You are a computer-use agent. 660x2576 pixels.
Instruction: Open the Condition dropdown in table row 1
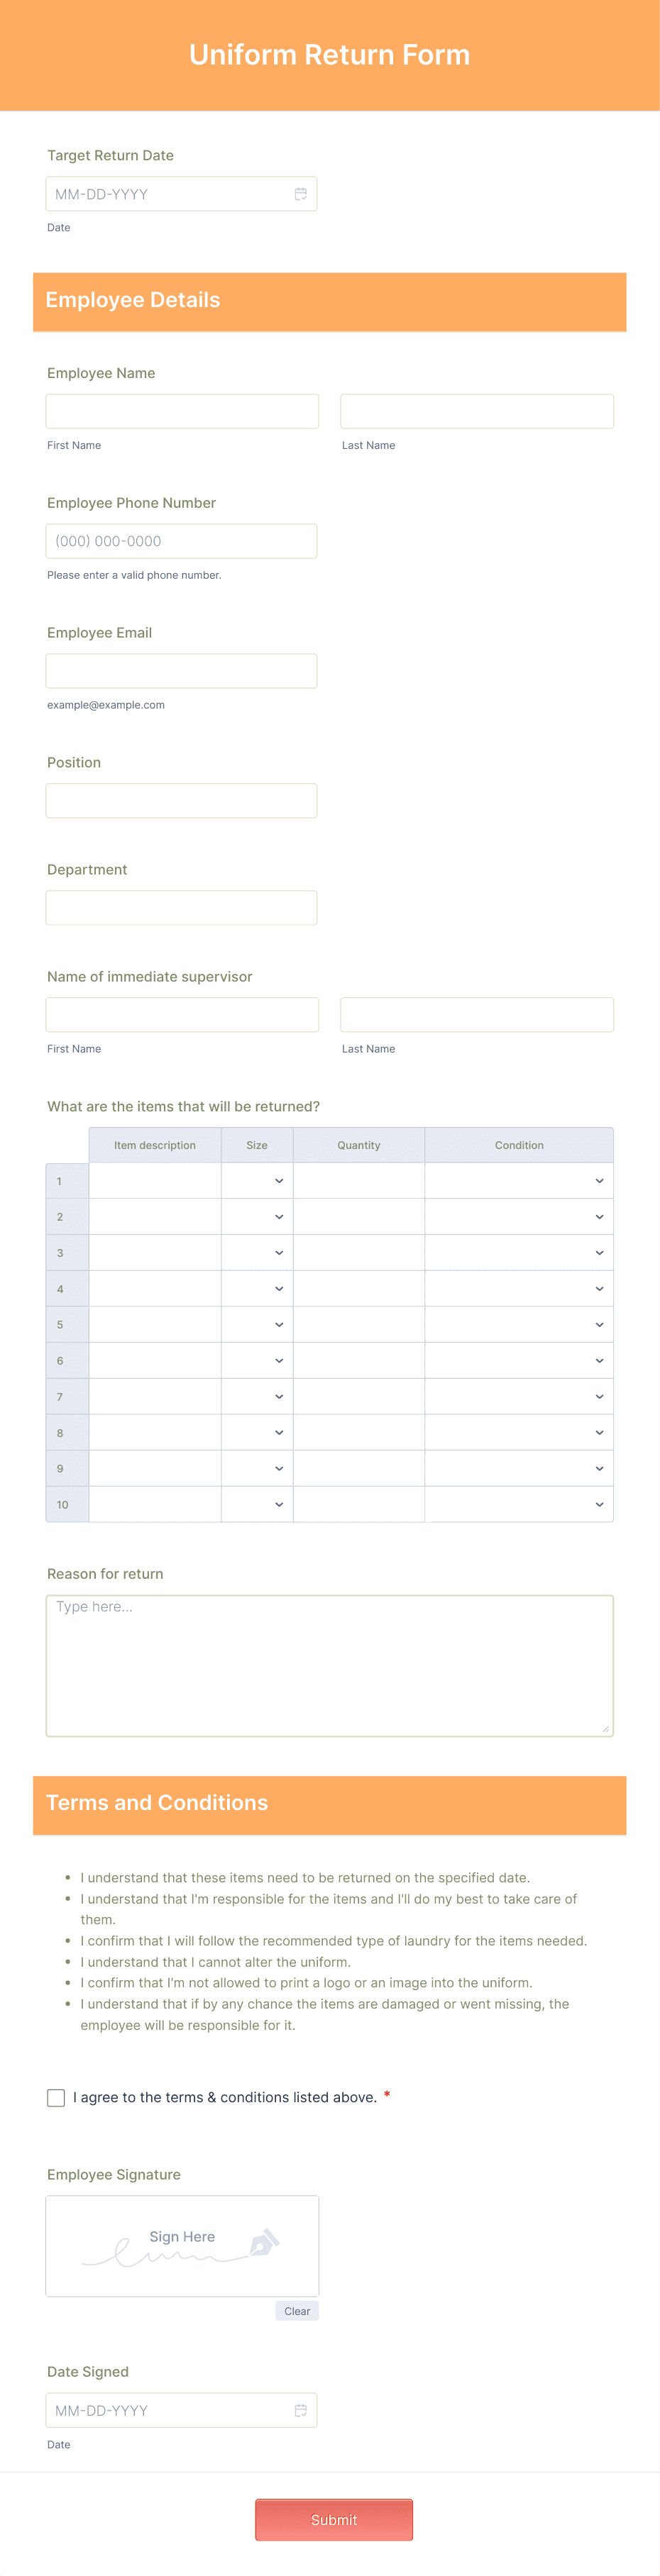click(x=599, y=1181)
